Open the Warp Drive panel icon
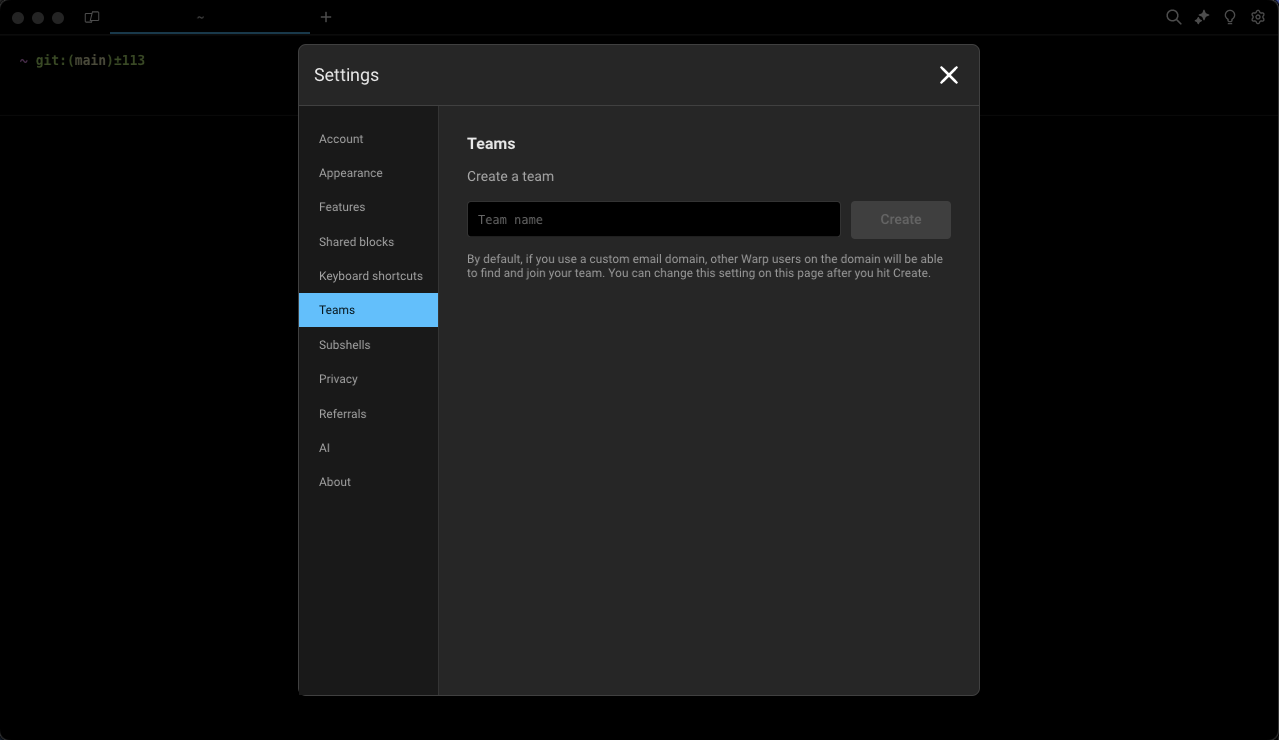 (92, 18)
